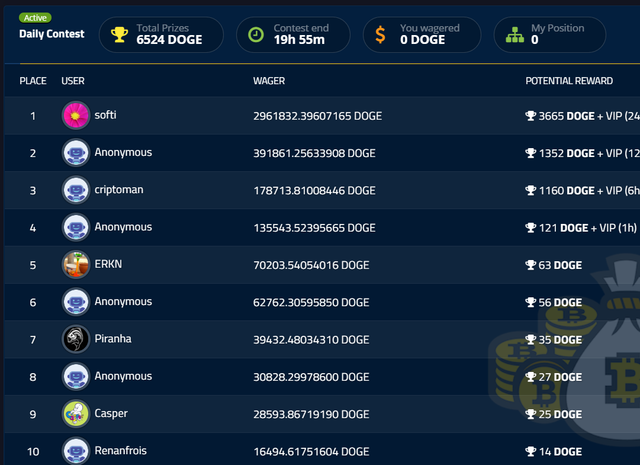Select the Daily Contest title
Image resolution: width=640 pixels, height=465 pixels.
(x=52, y=34)
